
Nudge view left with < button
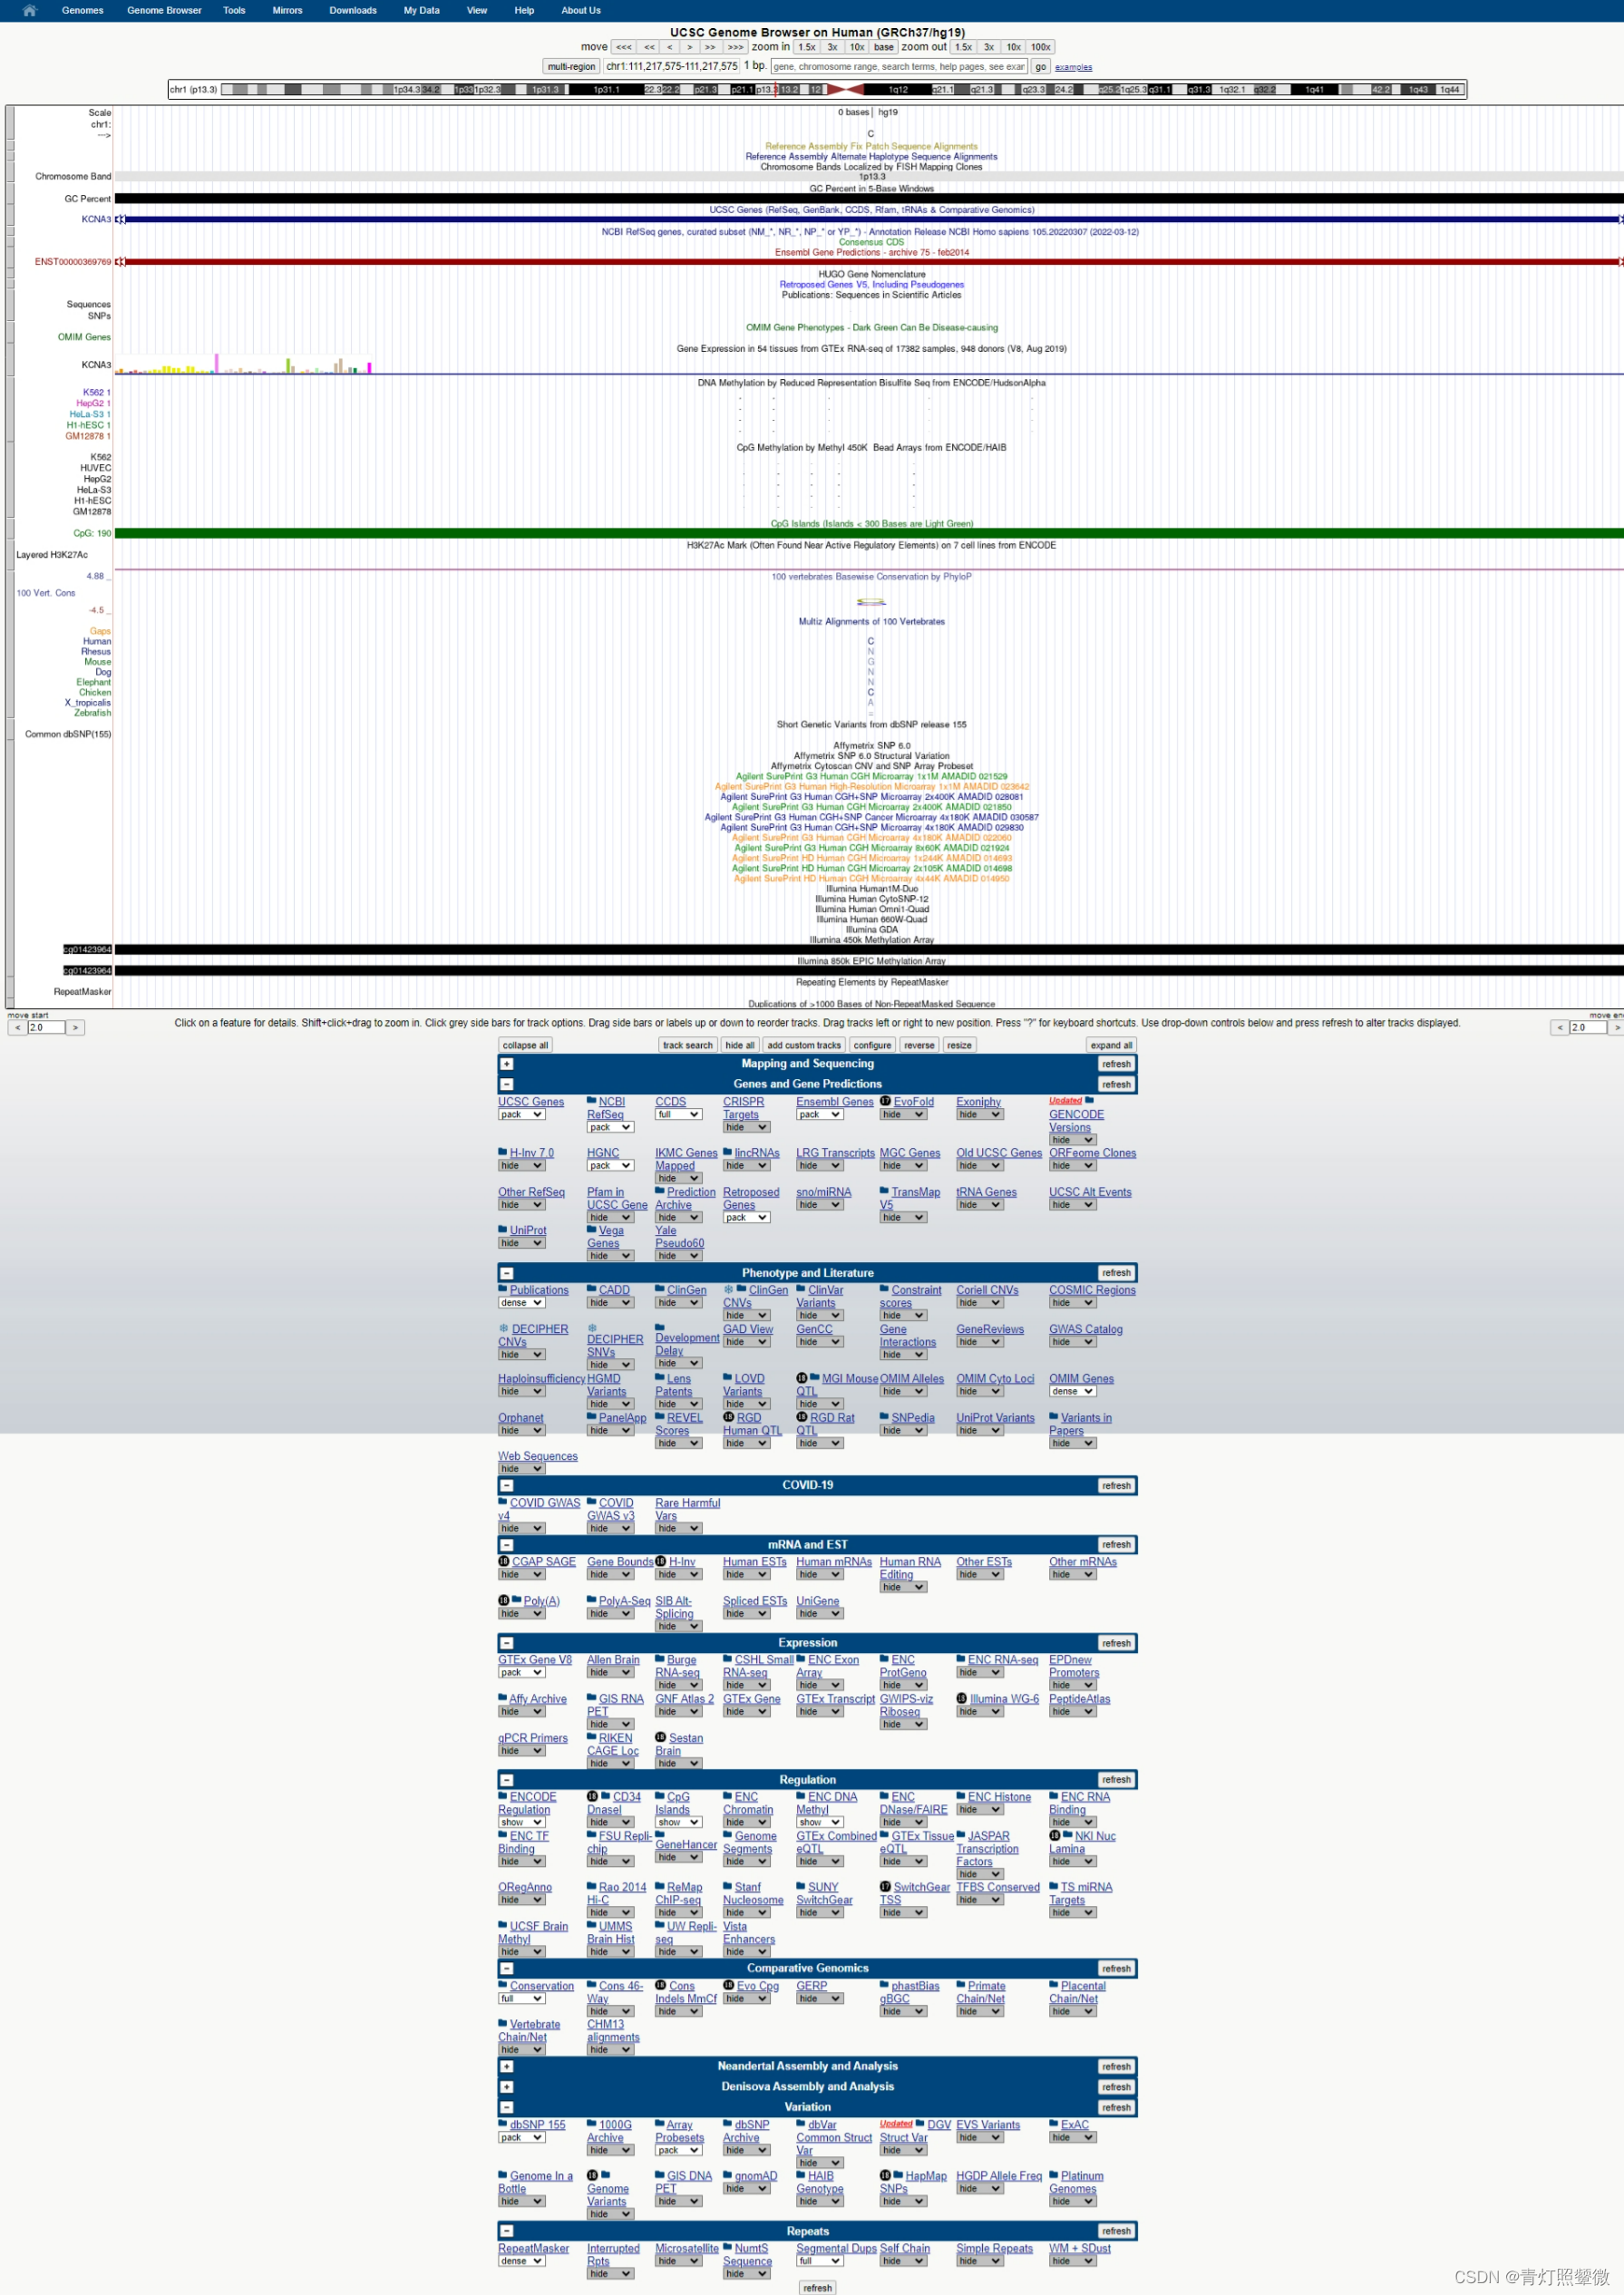tap(670, 47)
